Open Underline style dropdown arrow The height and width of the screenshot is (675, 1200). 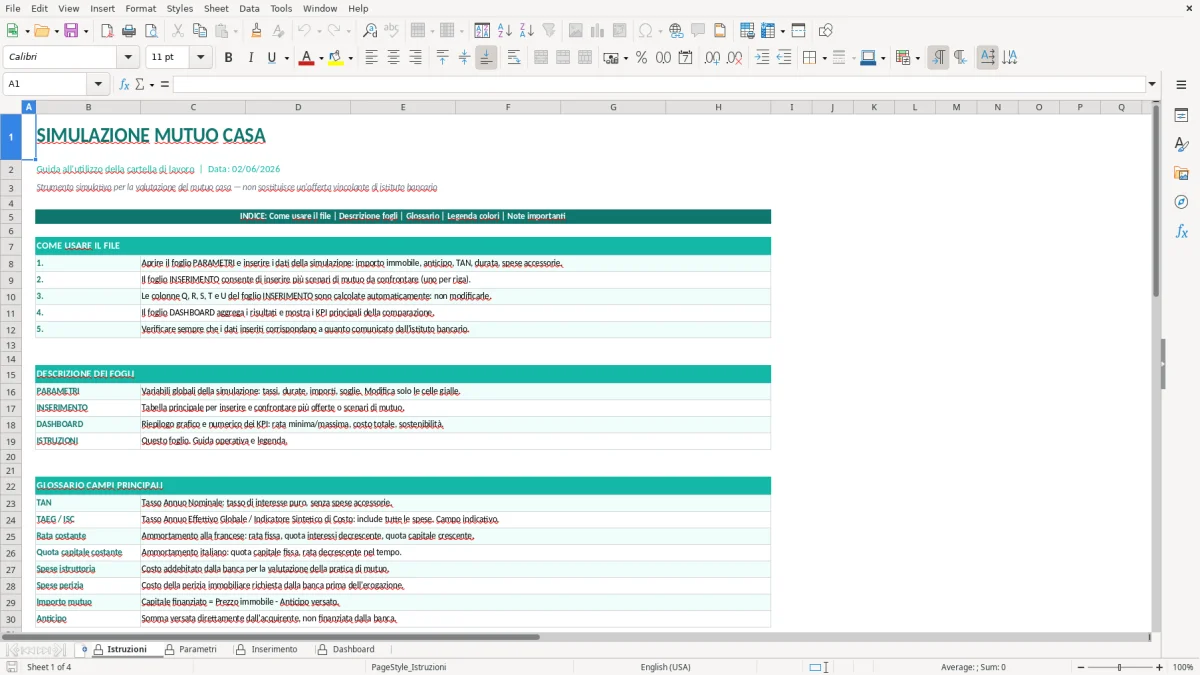pos(286,58)
